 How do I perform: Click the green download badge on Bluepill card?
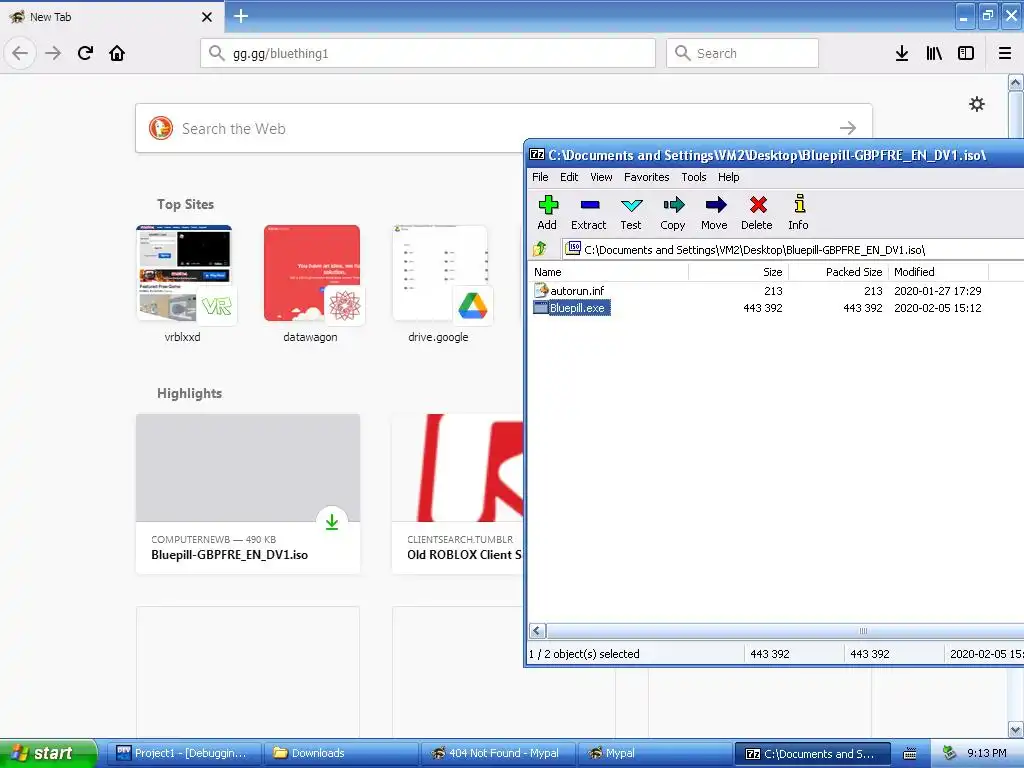332,521
